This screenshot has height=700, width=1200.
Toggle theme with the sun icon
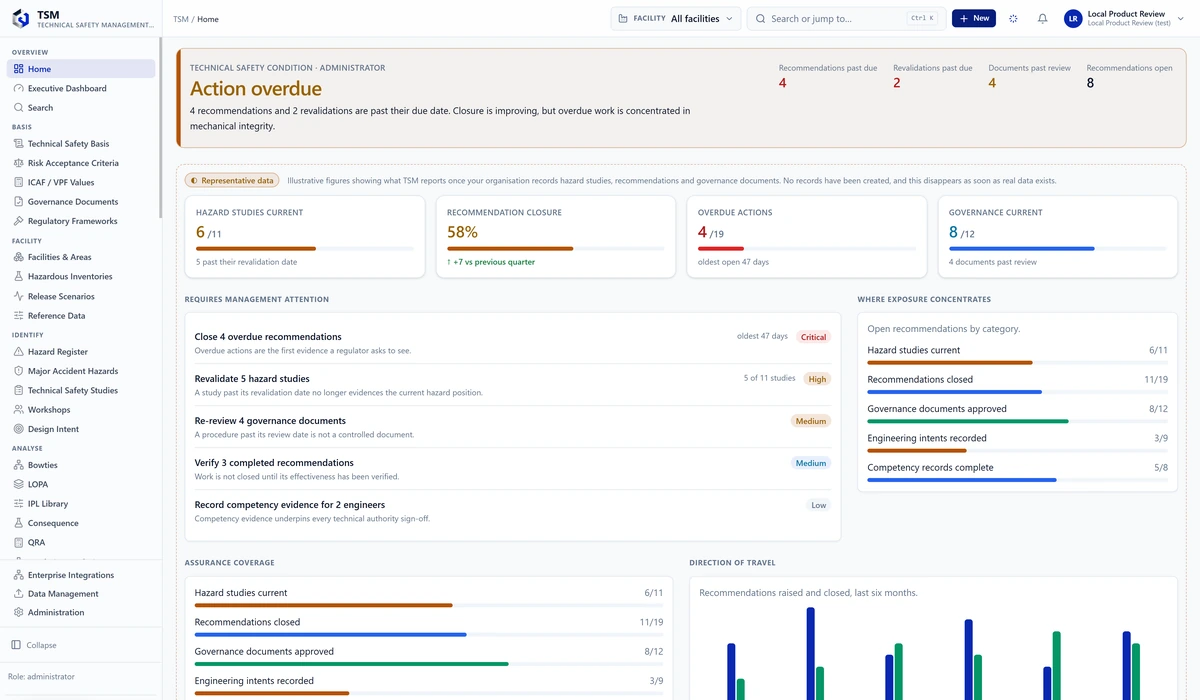tap(1014, 18)
